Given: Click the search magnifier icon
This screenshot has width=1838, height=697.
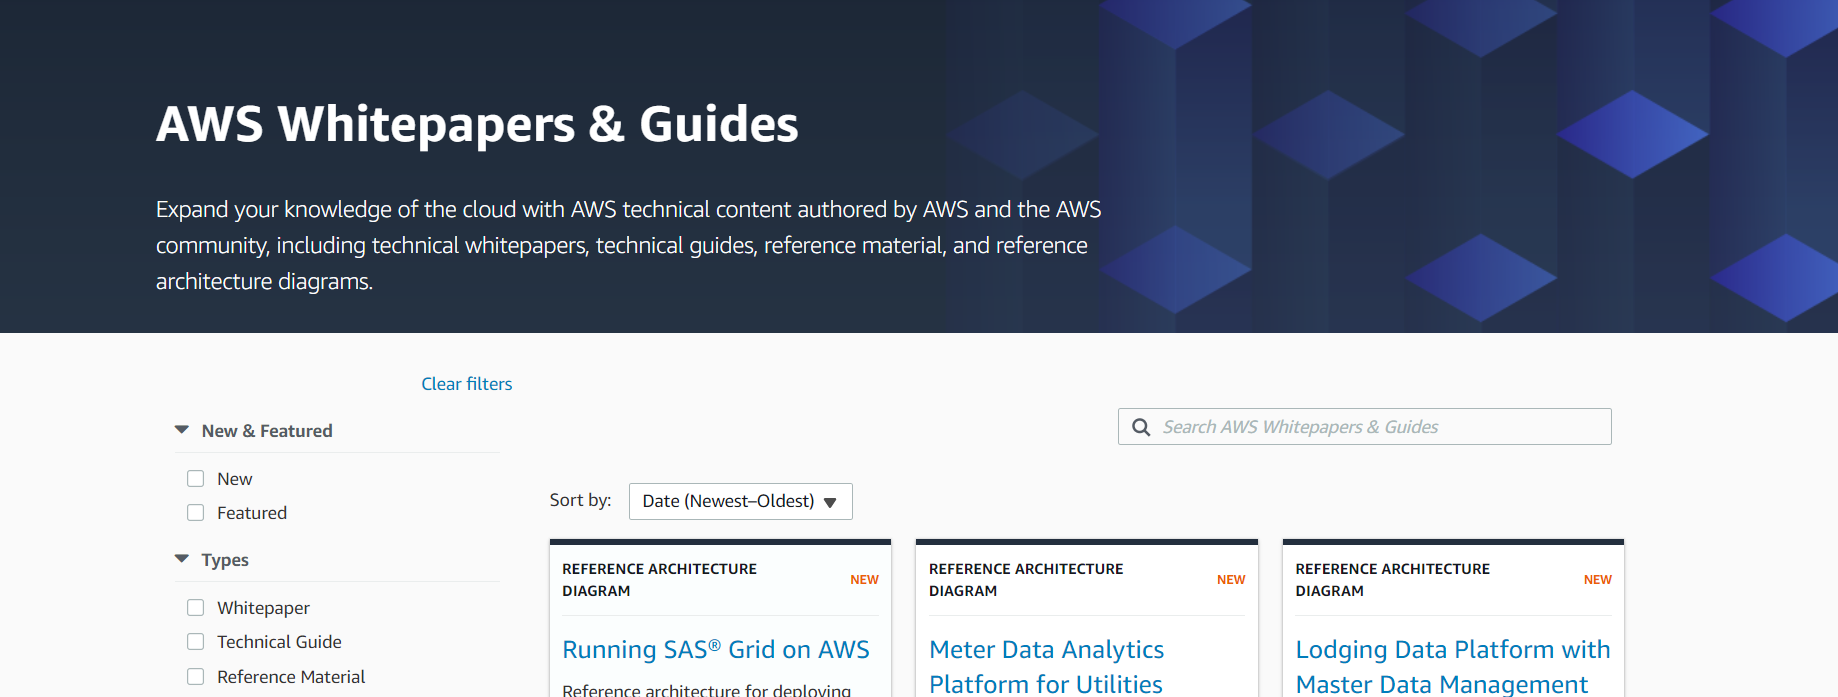Looking at the screenshot, I should [1141, 427].
